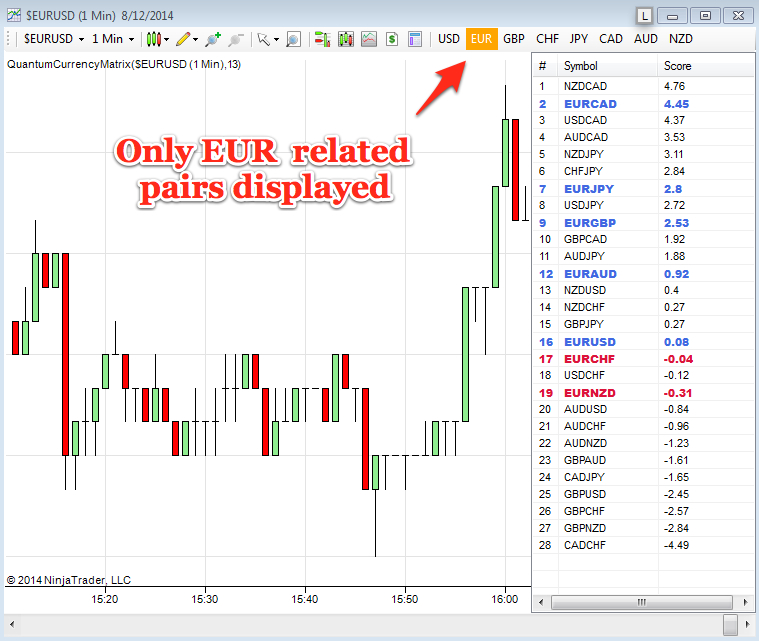This screenshot has width=759, height=641.
Task: Toggle the CHF currency filter
Action: coord(547,39)
